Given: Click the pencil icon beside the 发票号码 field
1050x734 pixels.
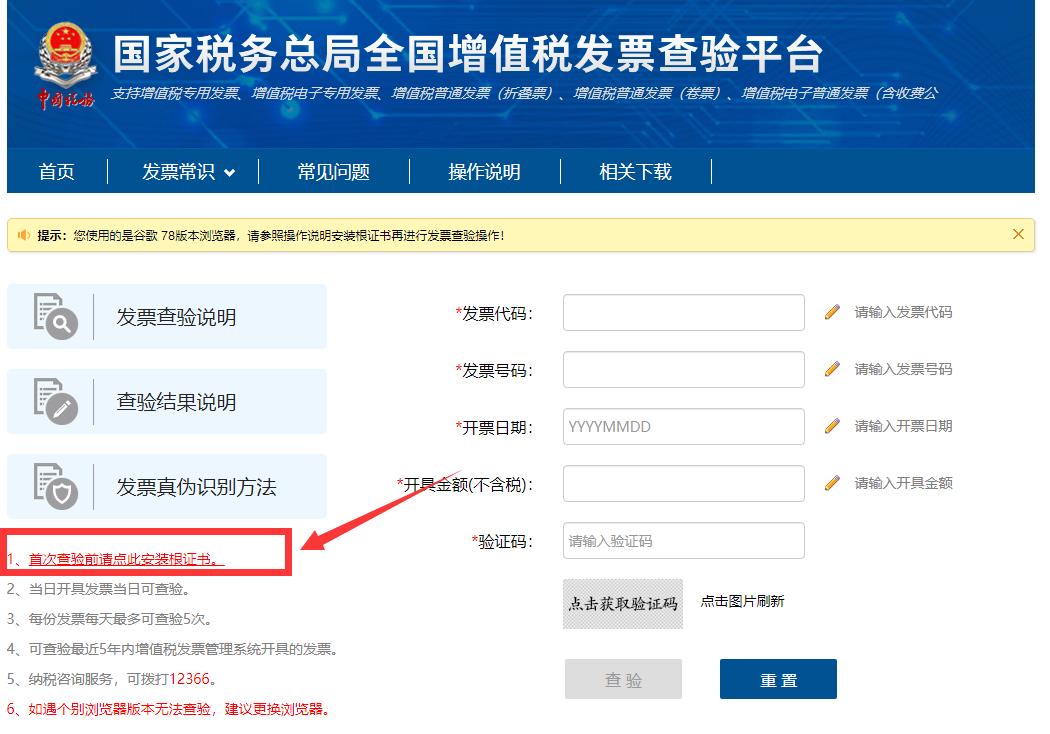Looking at the screenshot, I should coord(831,369).
